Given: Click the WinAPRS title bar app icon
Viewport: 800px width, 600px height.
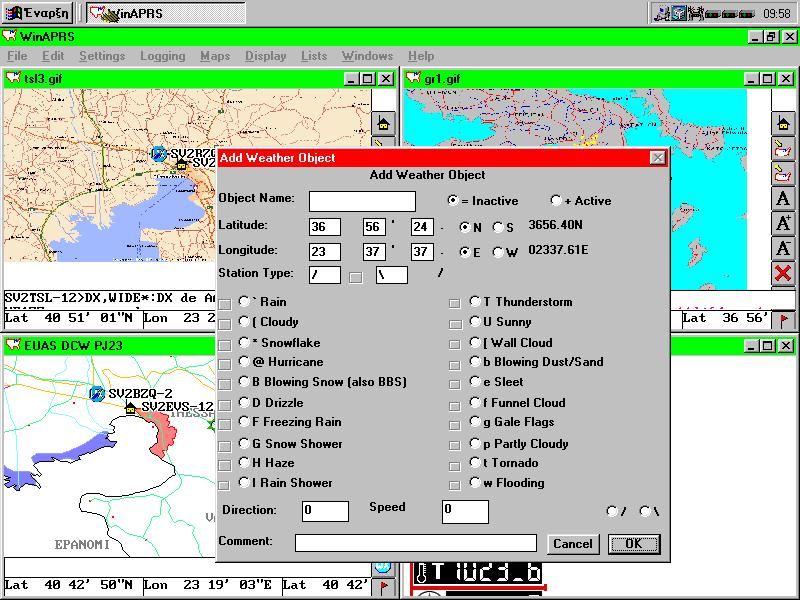Looking at the screenshot, I should [9, 36].
